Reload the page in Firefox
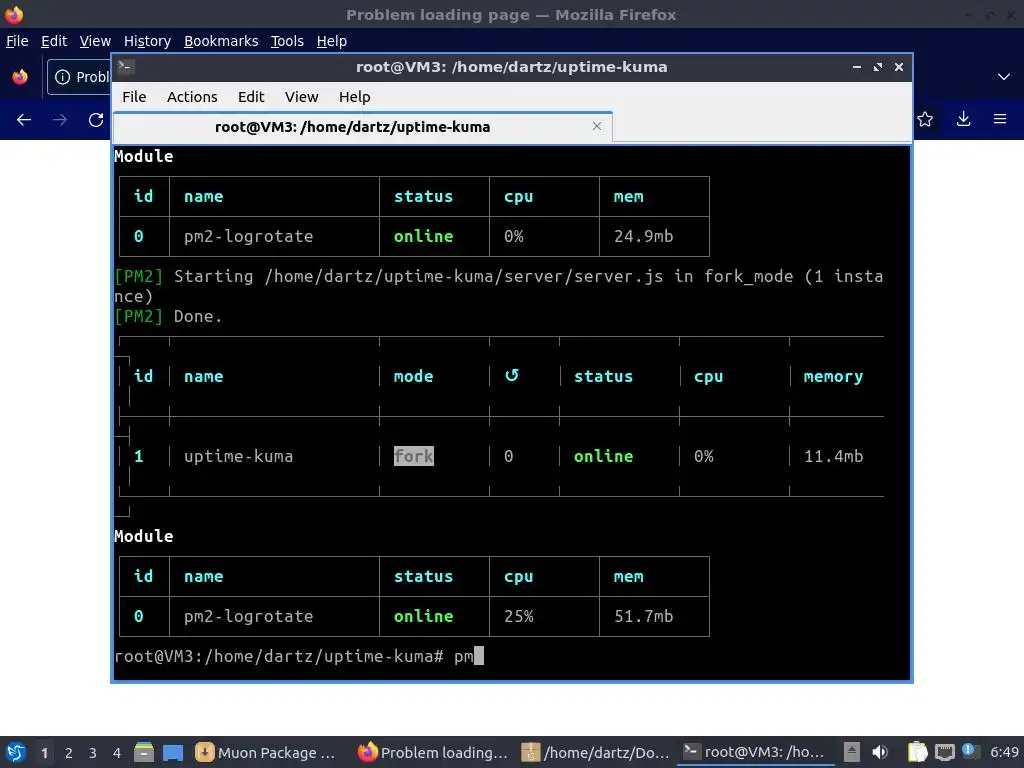This screenshot has width=1024, height=768. 96,120
